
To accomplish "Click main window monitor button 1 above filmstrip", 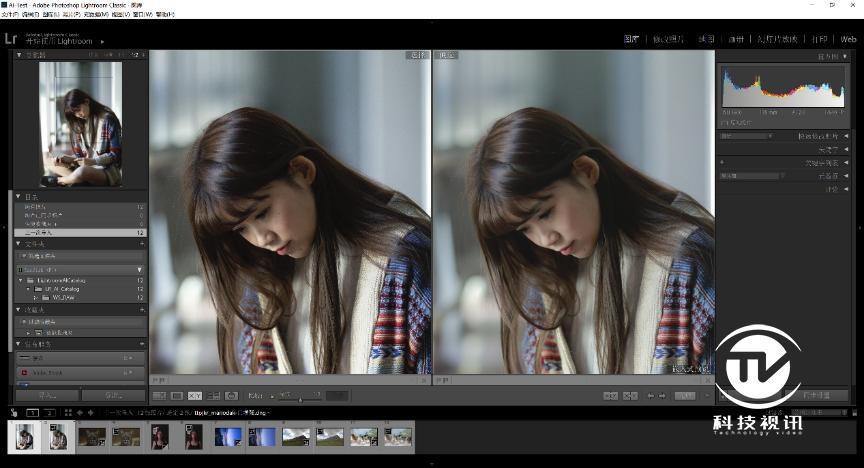I will click(x=33, y=412).
